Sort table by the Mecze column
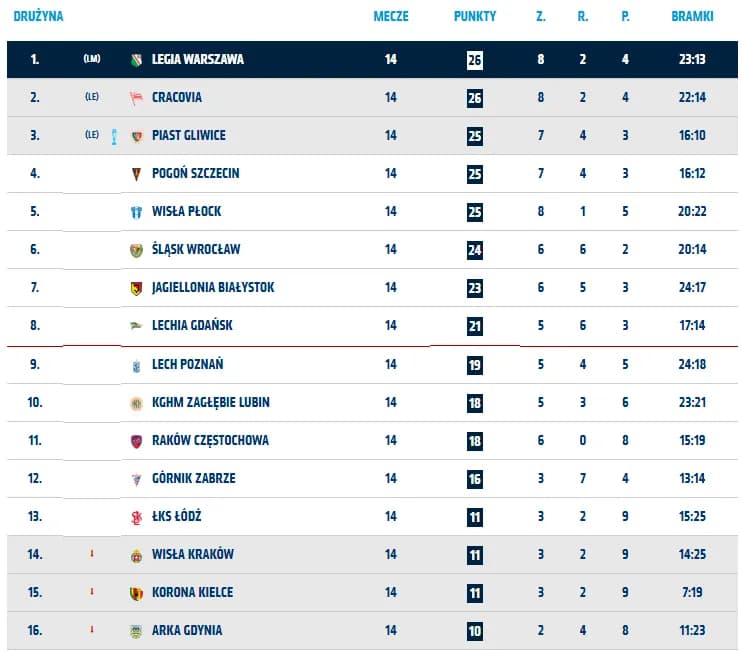 point(391,17)
